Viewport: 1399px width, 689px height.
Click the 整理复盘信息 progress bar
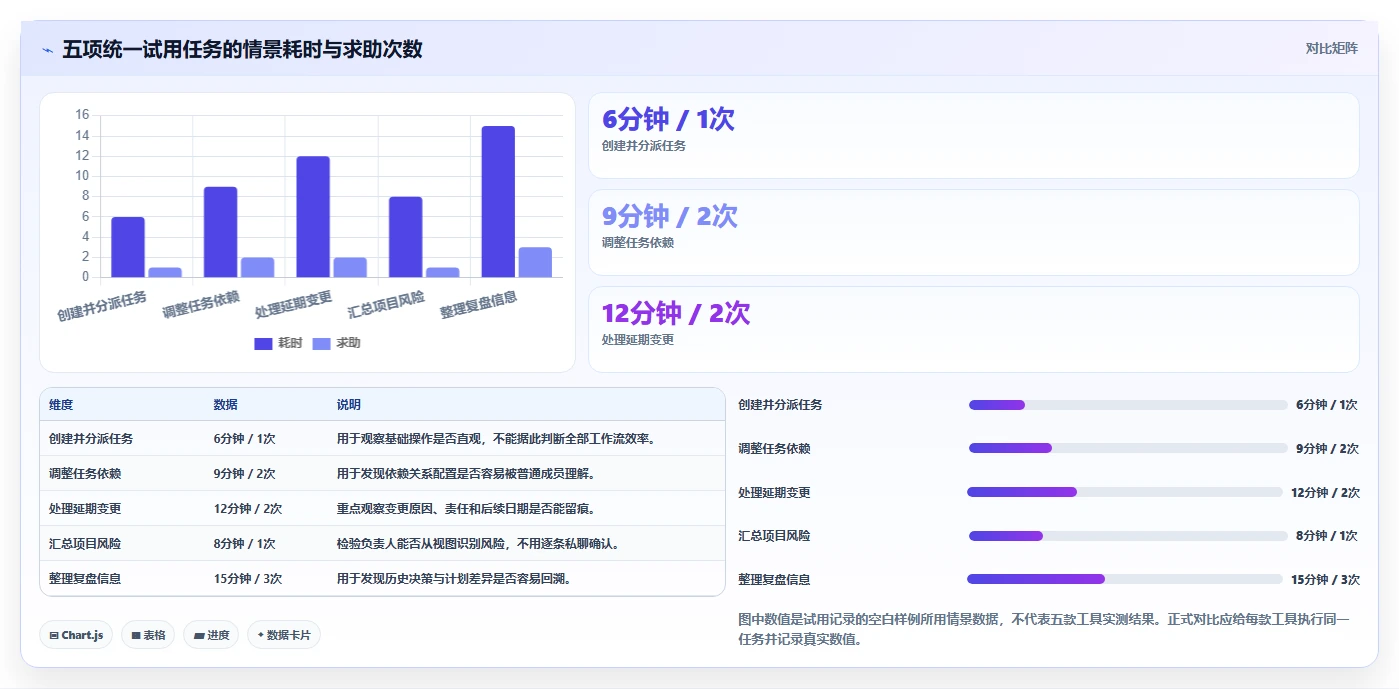click(x=1124, y=579)
